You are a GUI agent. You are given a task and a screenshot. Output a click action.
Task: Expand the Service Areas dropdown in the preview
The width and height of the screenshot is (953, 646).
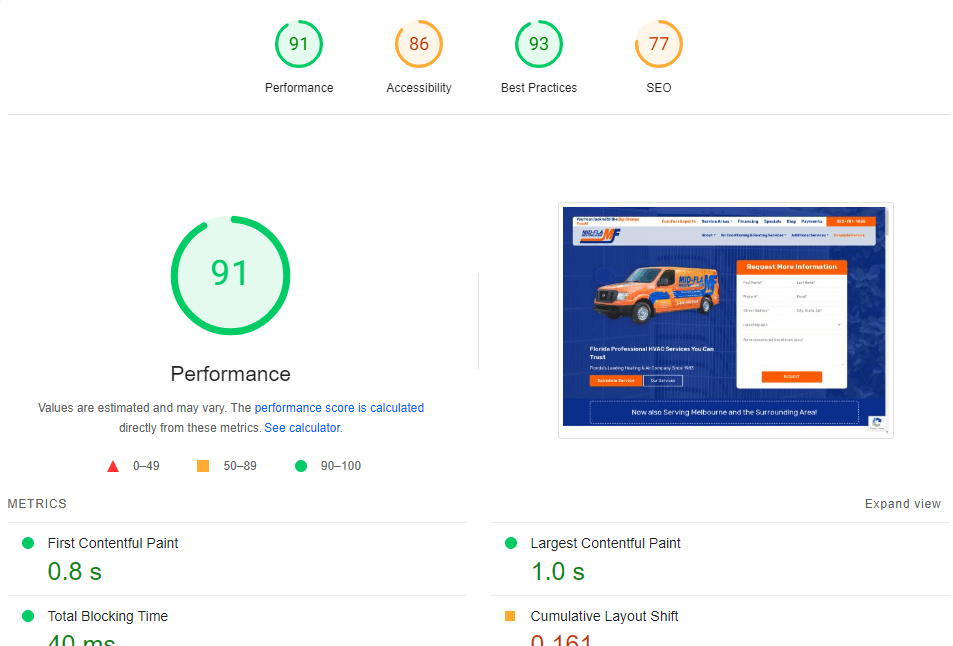[717, 222]
